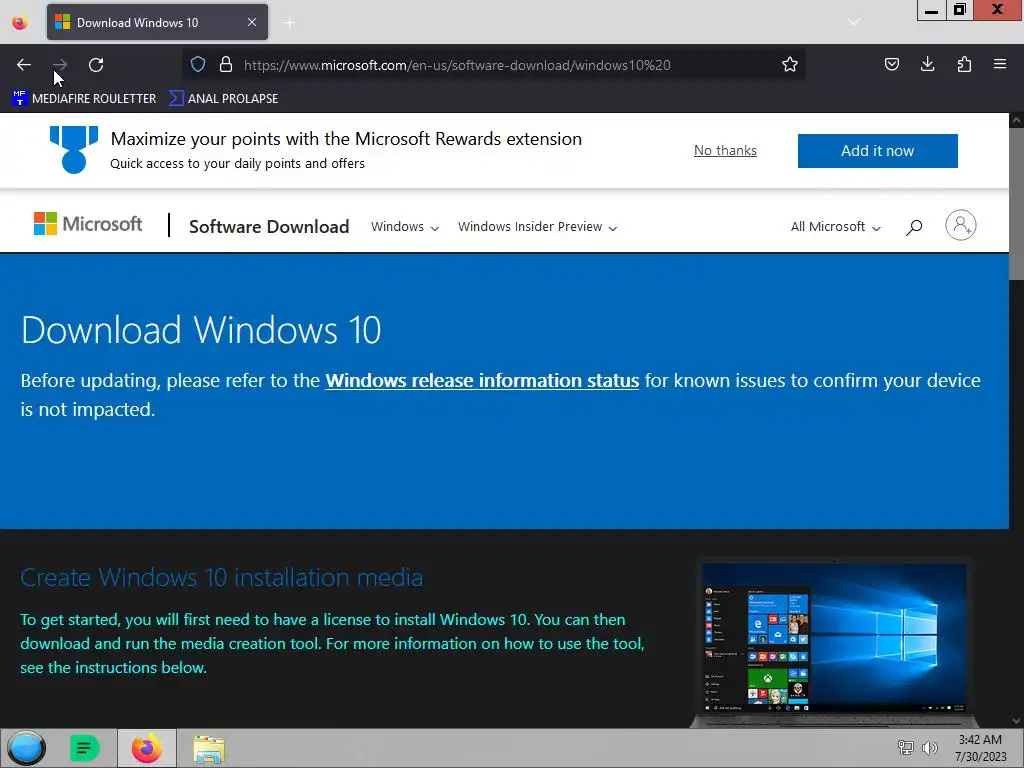Sign in with the account icon
The height and width of the screenshot is (768, 1024).
pos(961,225)
